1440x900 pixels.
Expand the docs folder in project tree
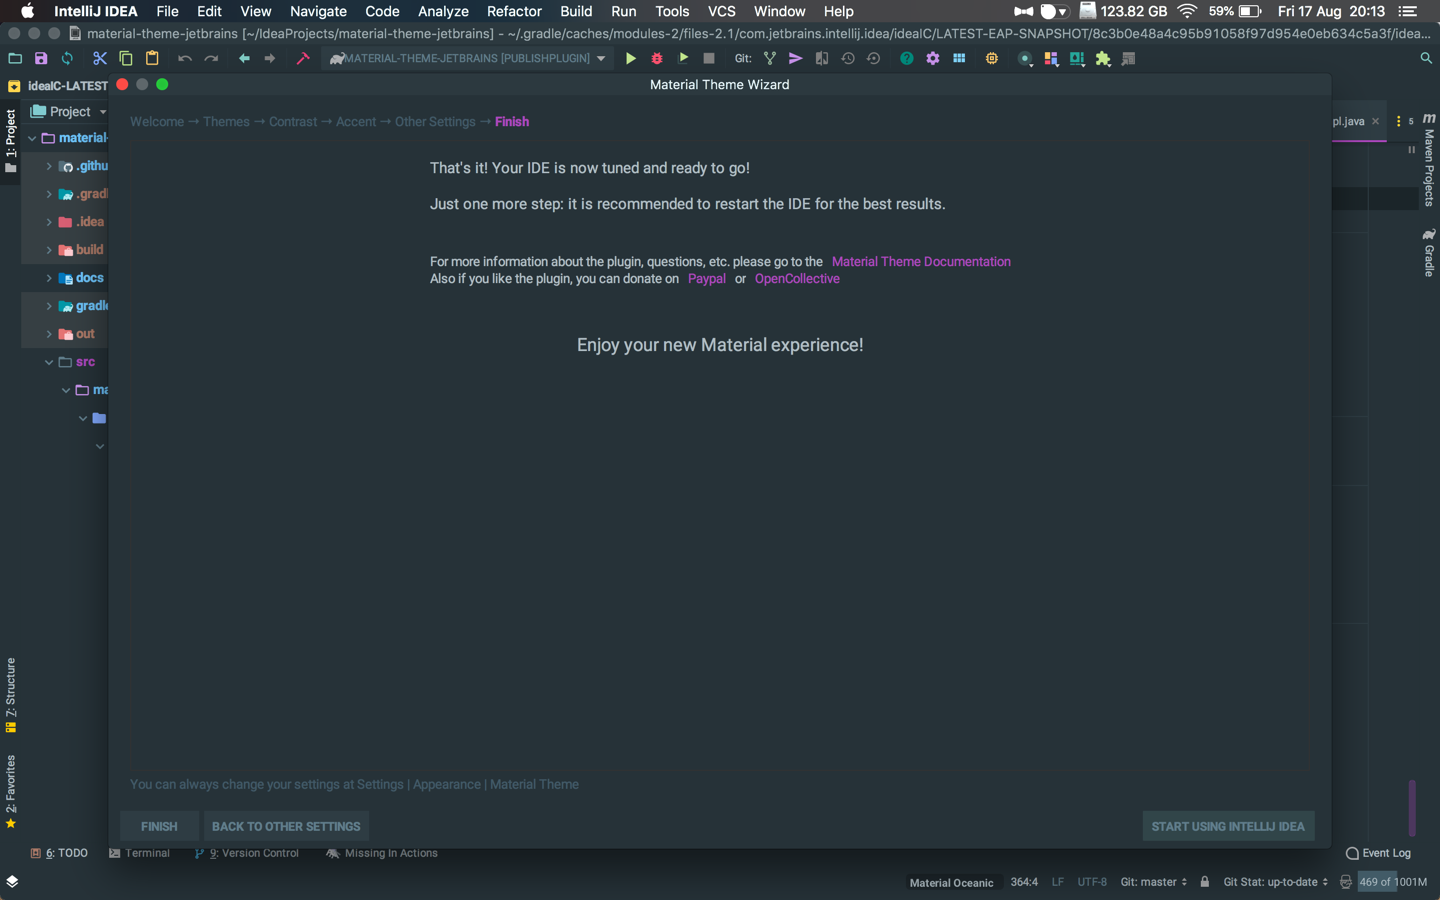49,278
